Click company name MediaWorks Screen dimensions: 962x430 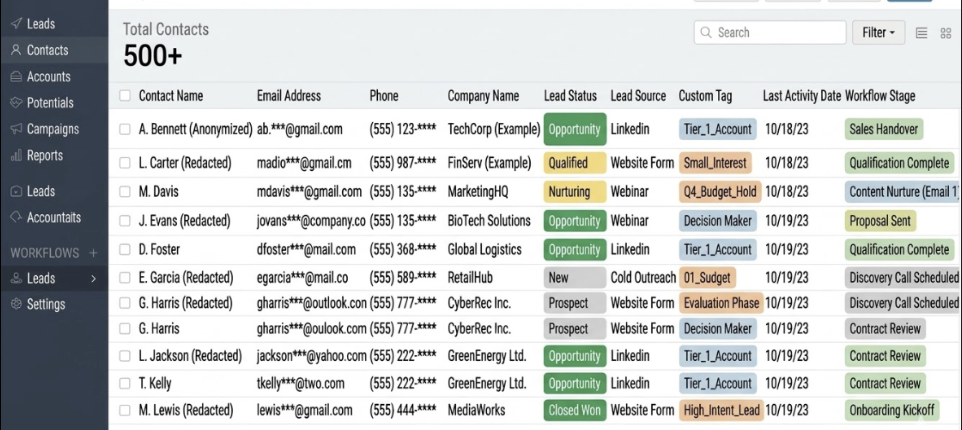(x=476, y=410)
